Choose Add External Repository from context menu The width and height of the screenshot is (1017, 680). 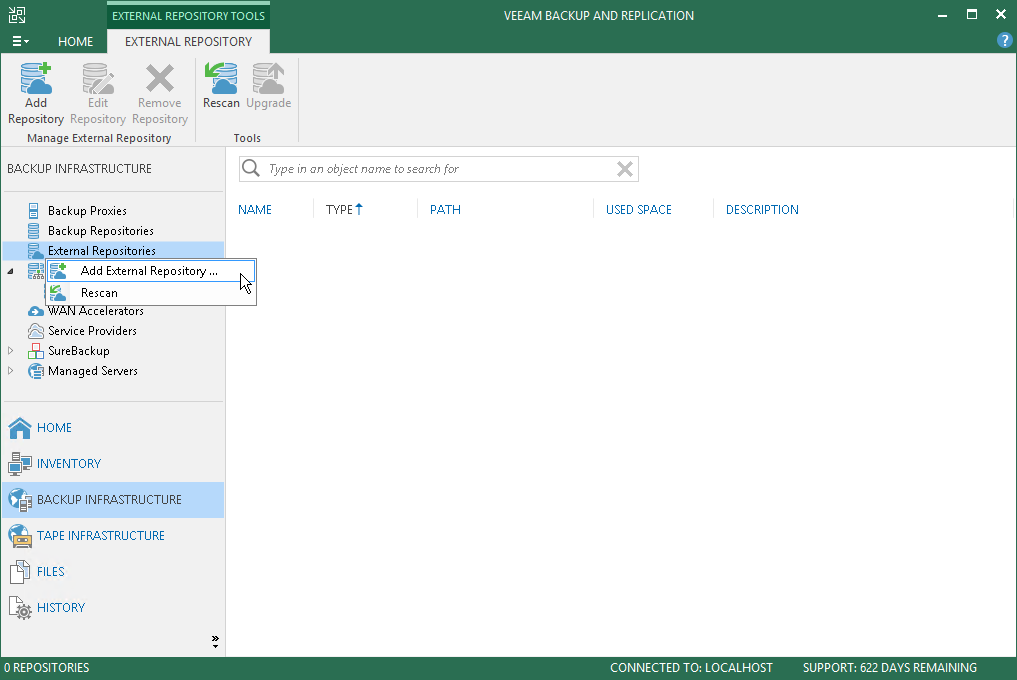click(151, 271)
